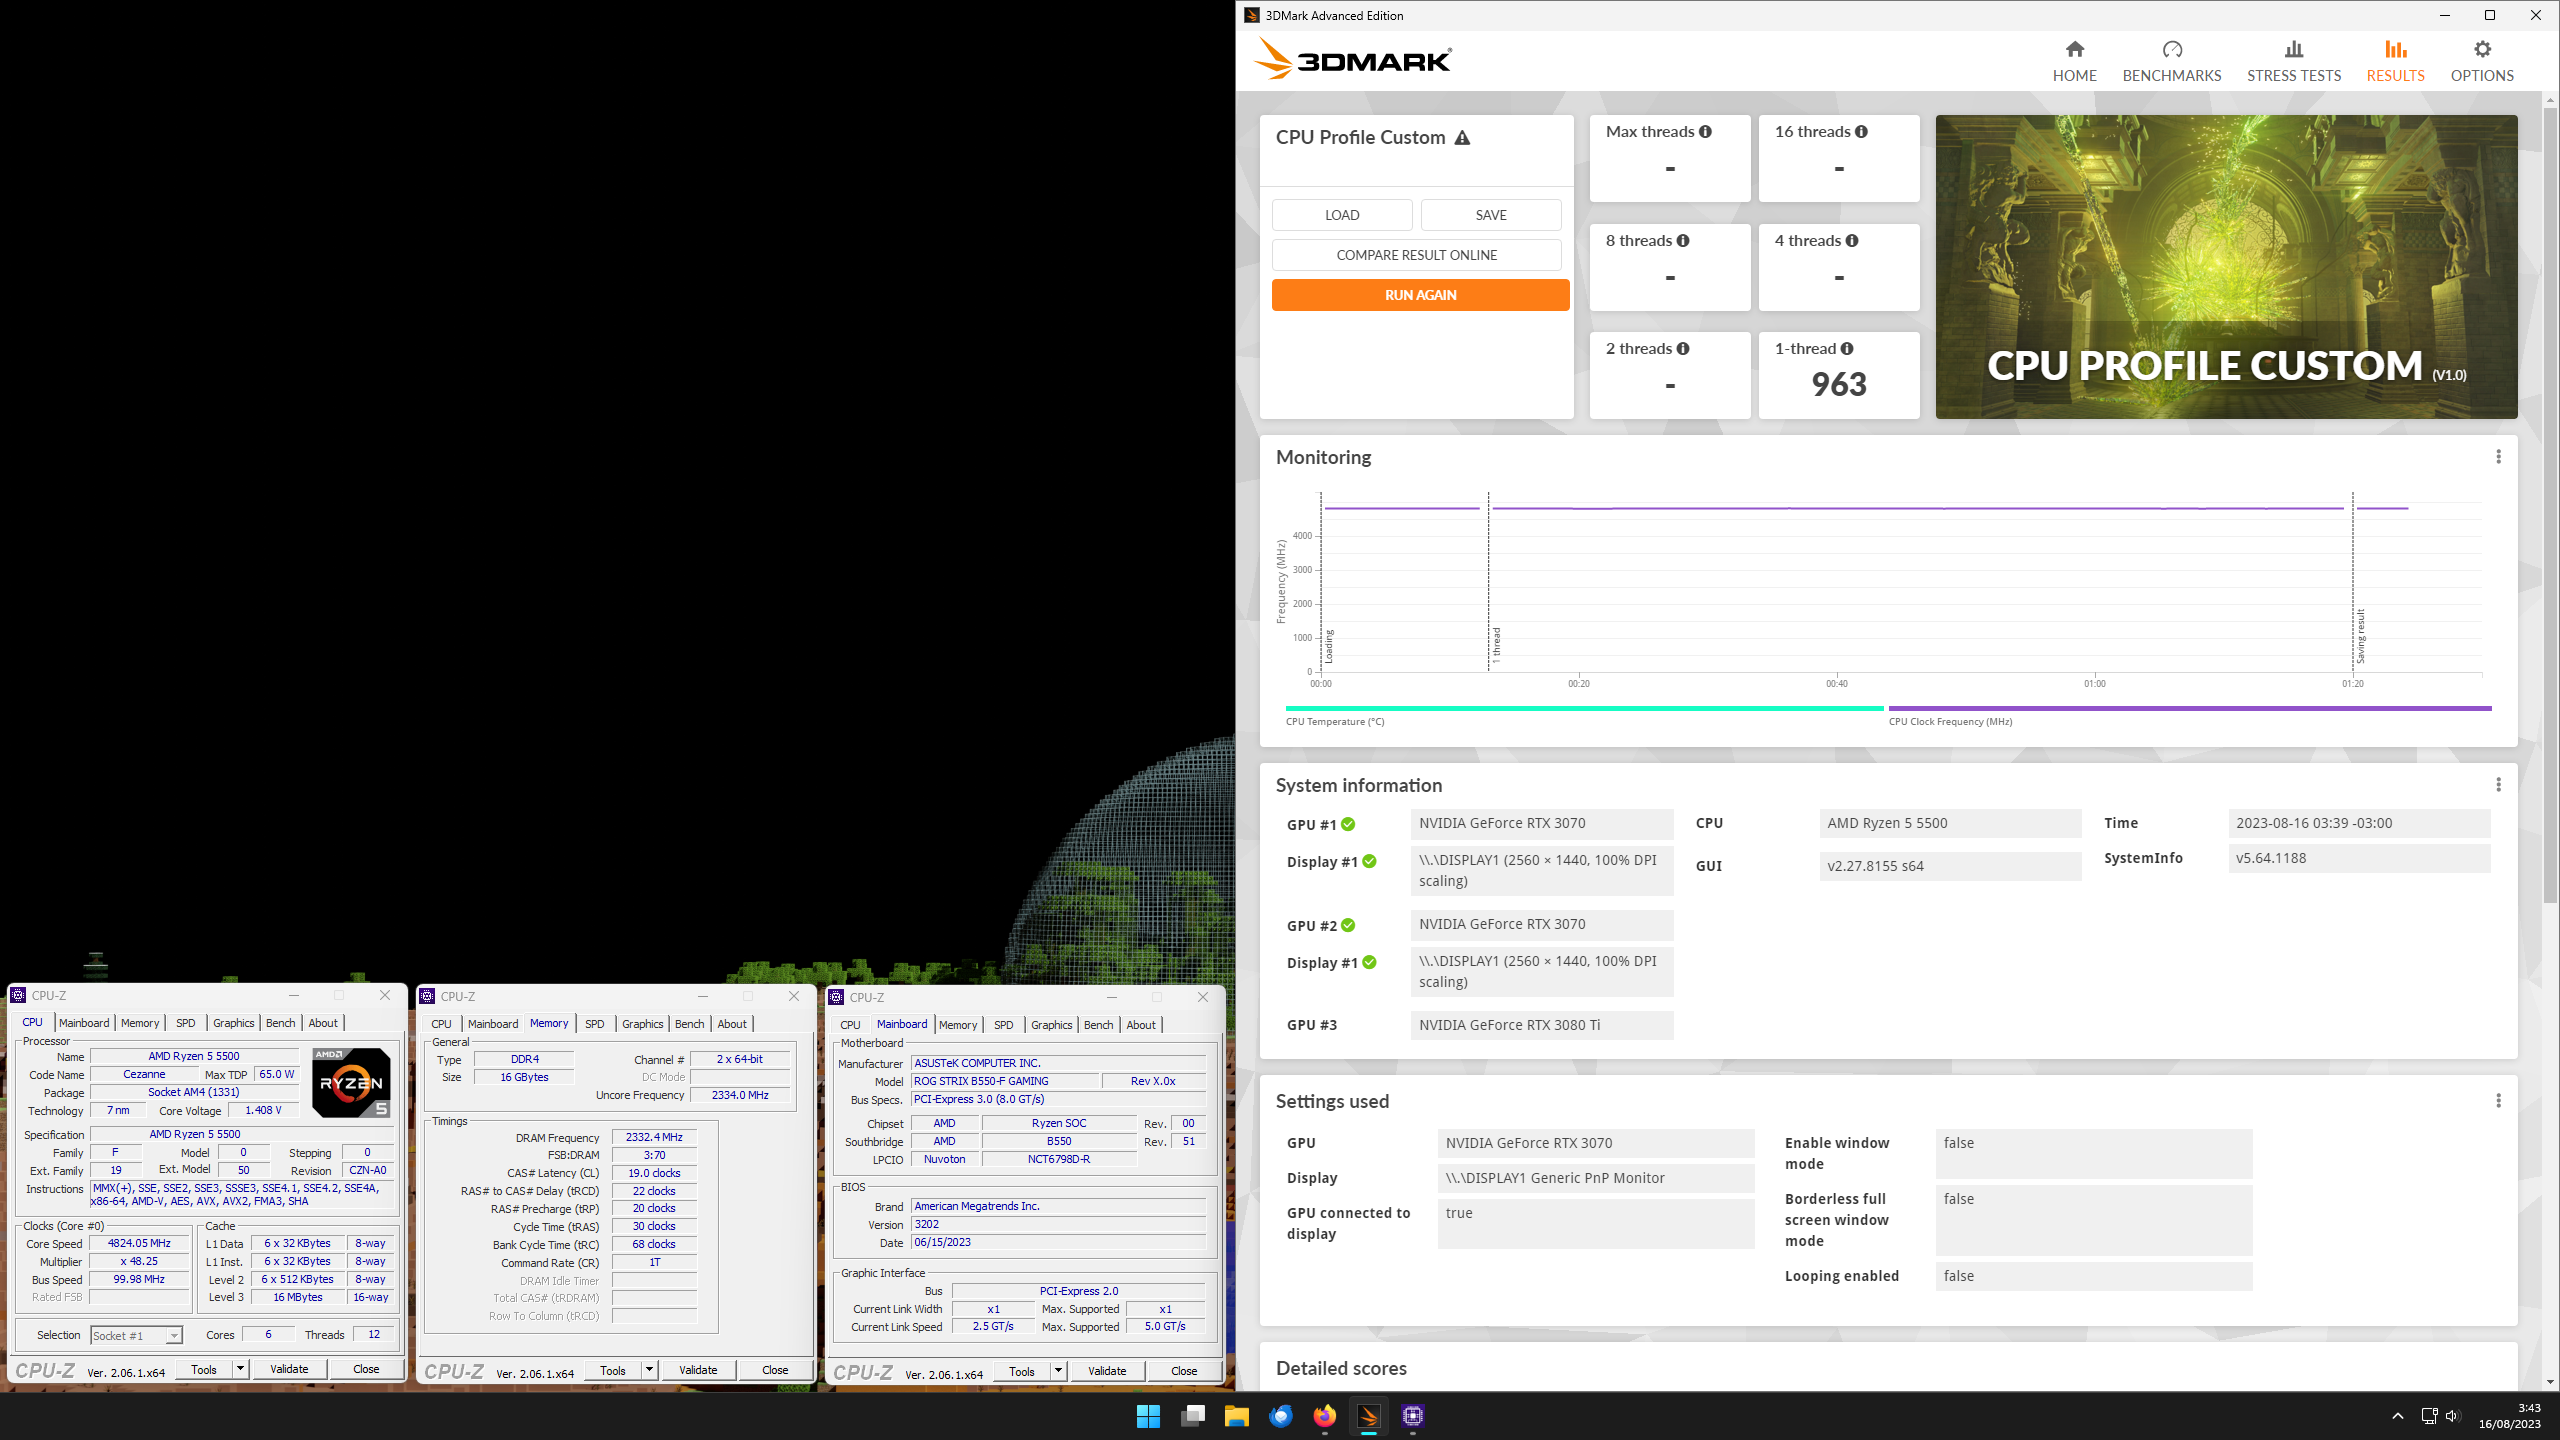
Task: Open the Socket #1 selection dropdown
Action: tap(136, 1335)
